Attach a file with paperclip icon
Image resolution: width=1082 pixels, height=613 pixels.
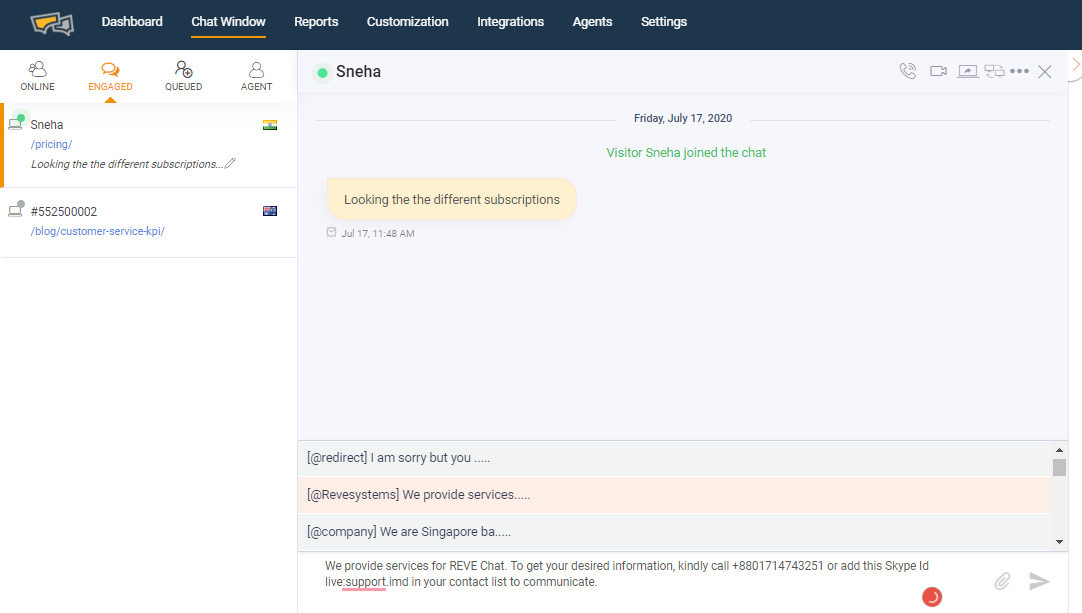coord(1002,581)
